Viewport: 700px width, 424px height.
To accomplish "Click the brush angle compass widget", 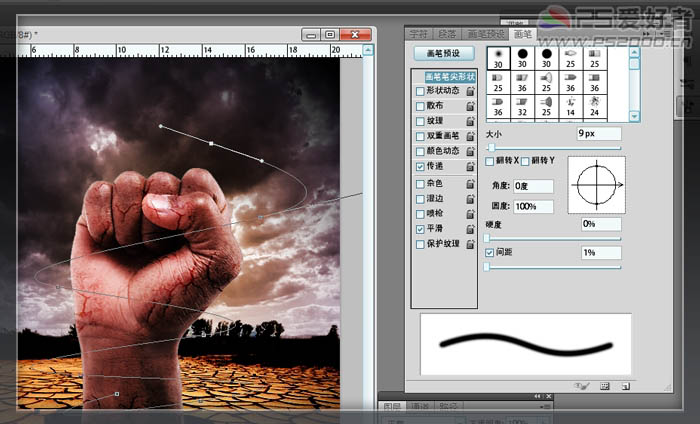I will pos(596,184).
